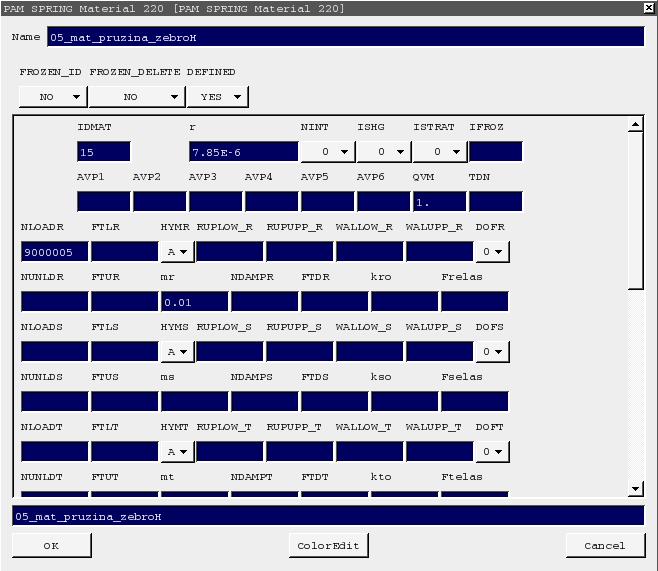The width and height of the screenshot is (658, 571).
Task: Click the AVP2 input field
Action: coord(159,201)
